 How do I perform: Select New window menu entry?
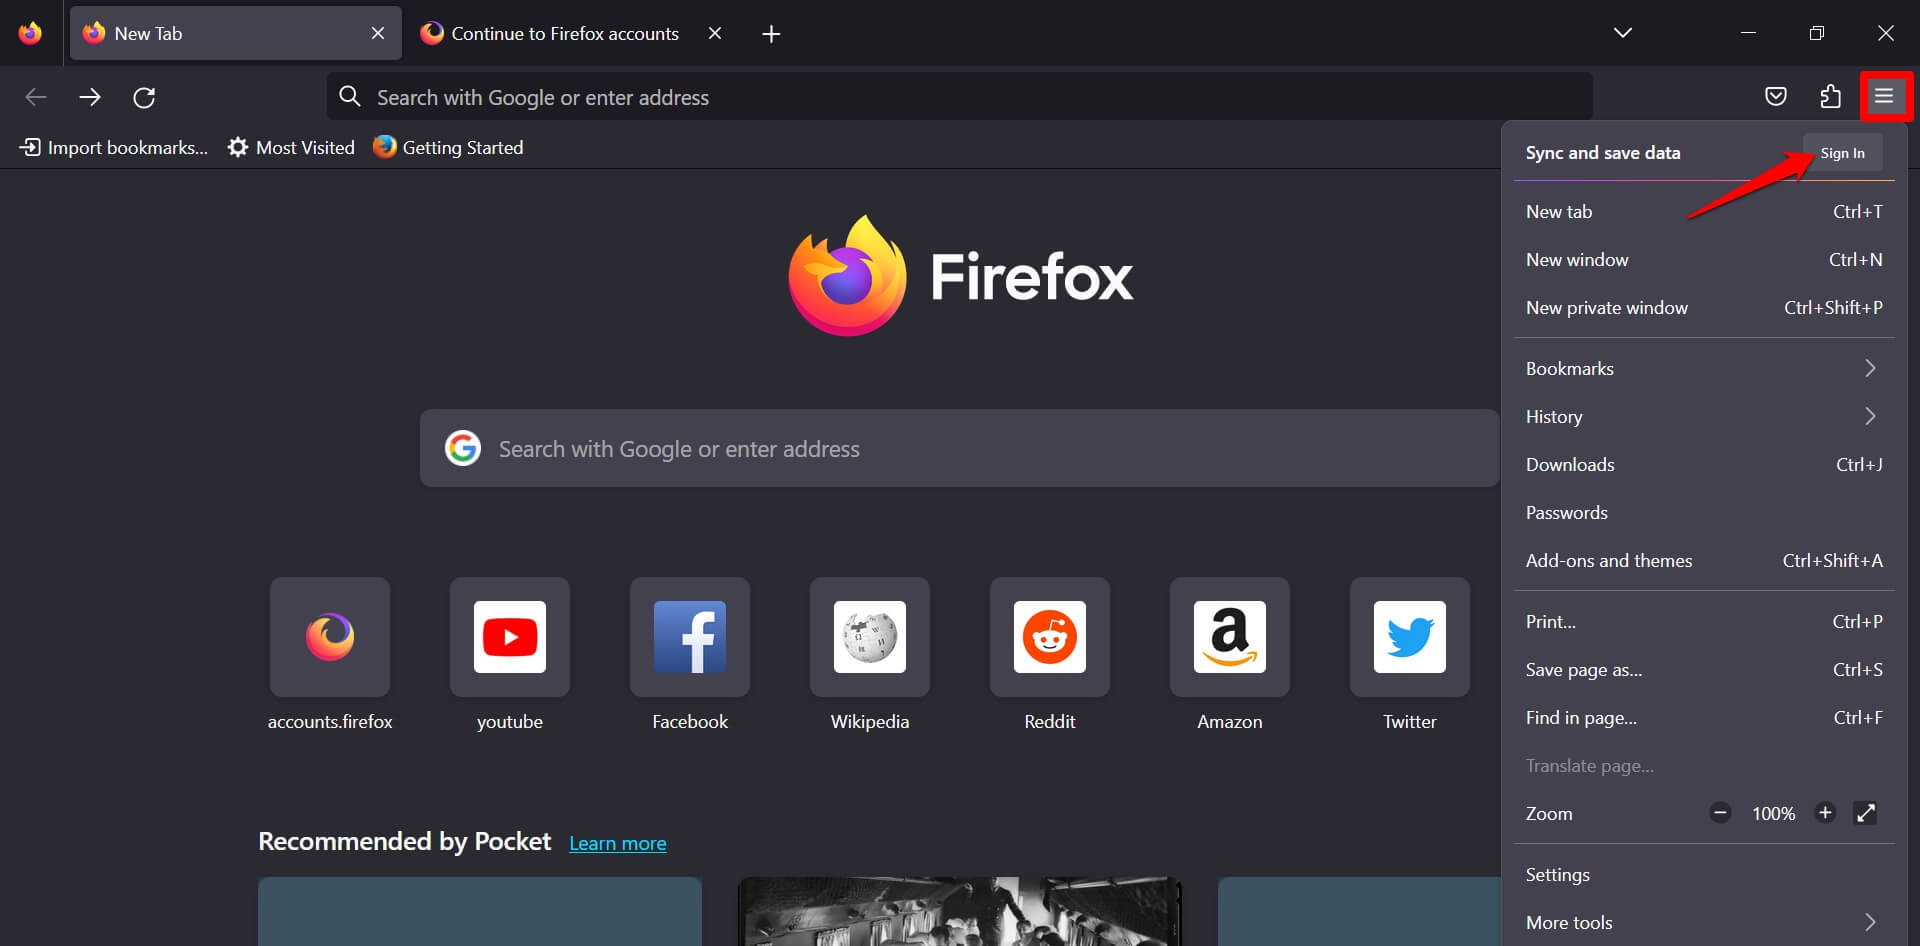point(1704,259)
